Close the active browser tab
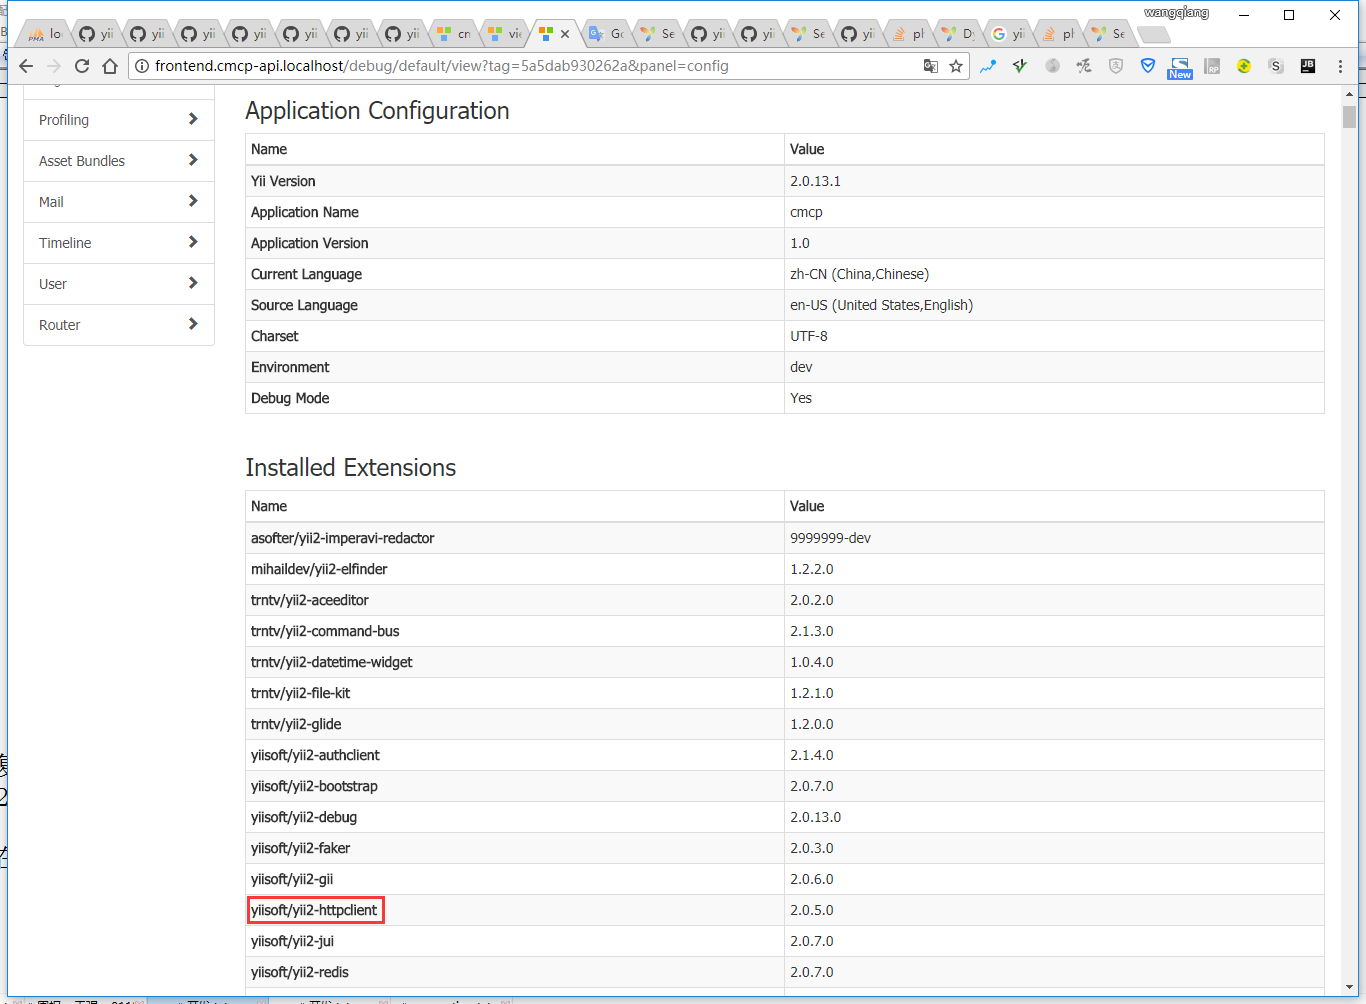 tap(565, 34)
